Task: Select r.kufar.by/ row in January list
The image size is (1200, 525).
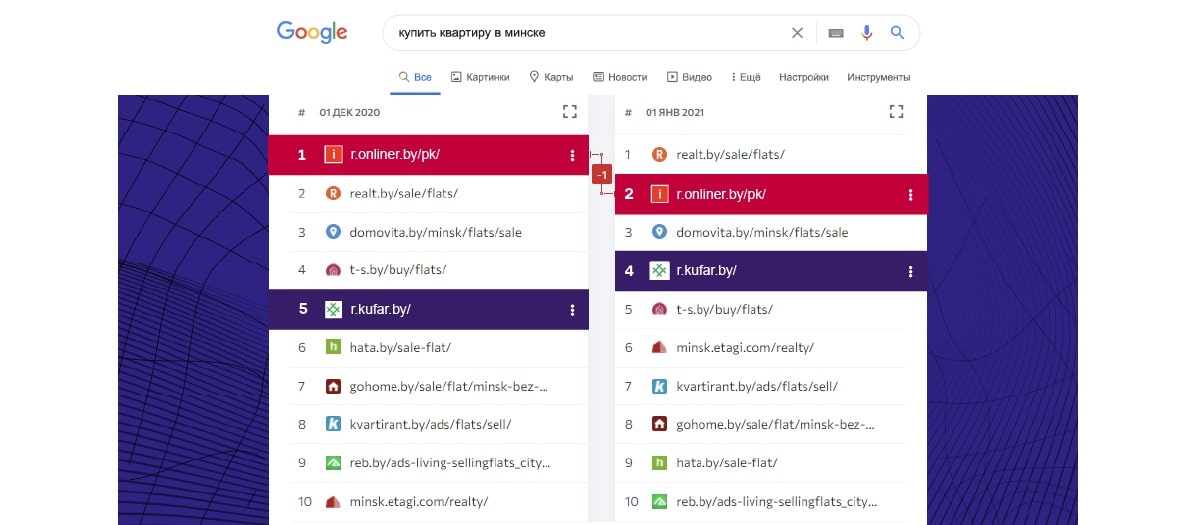Action: 771,271
